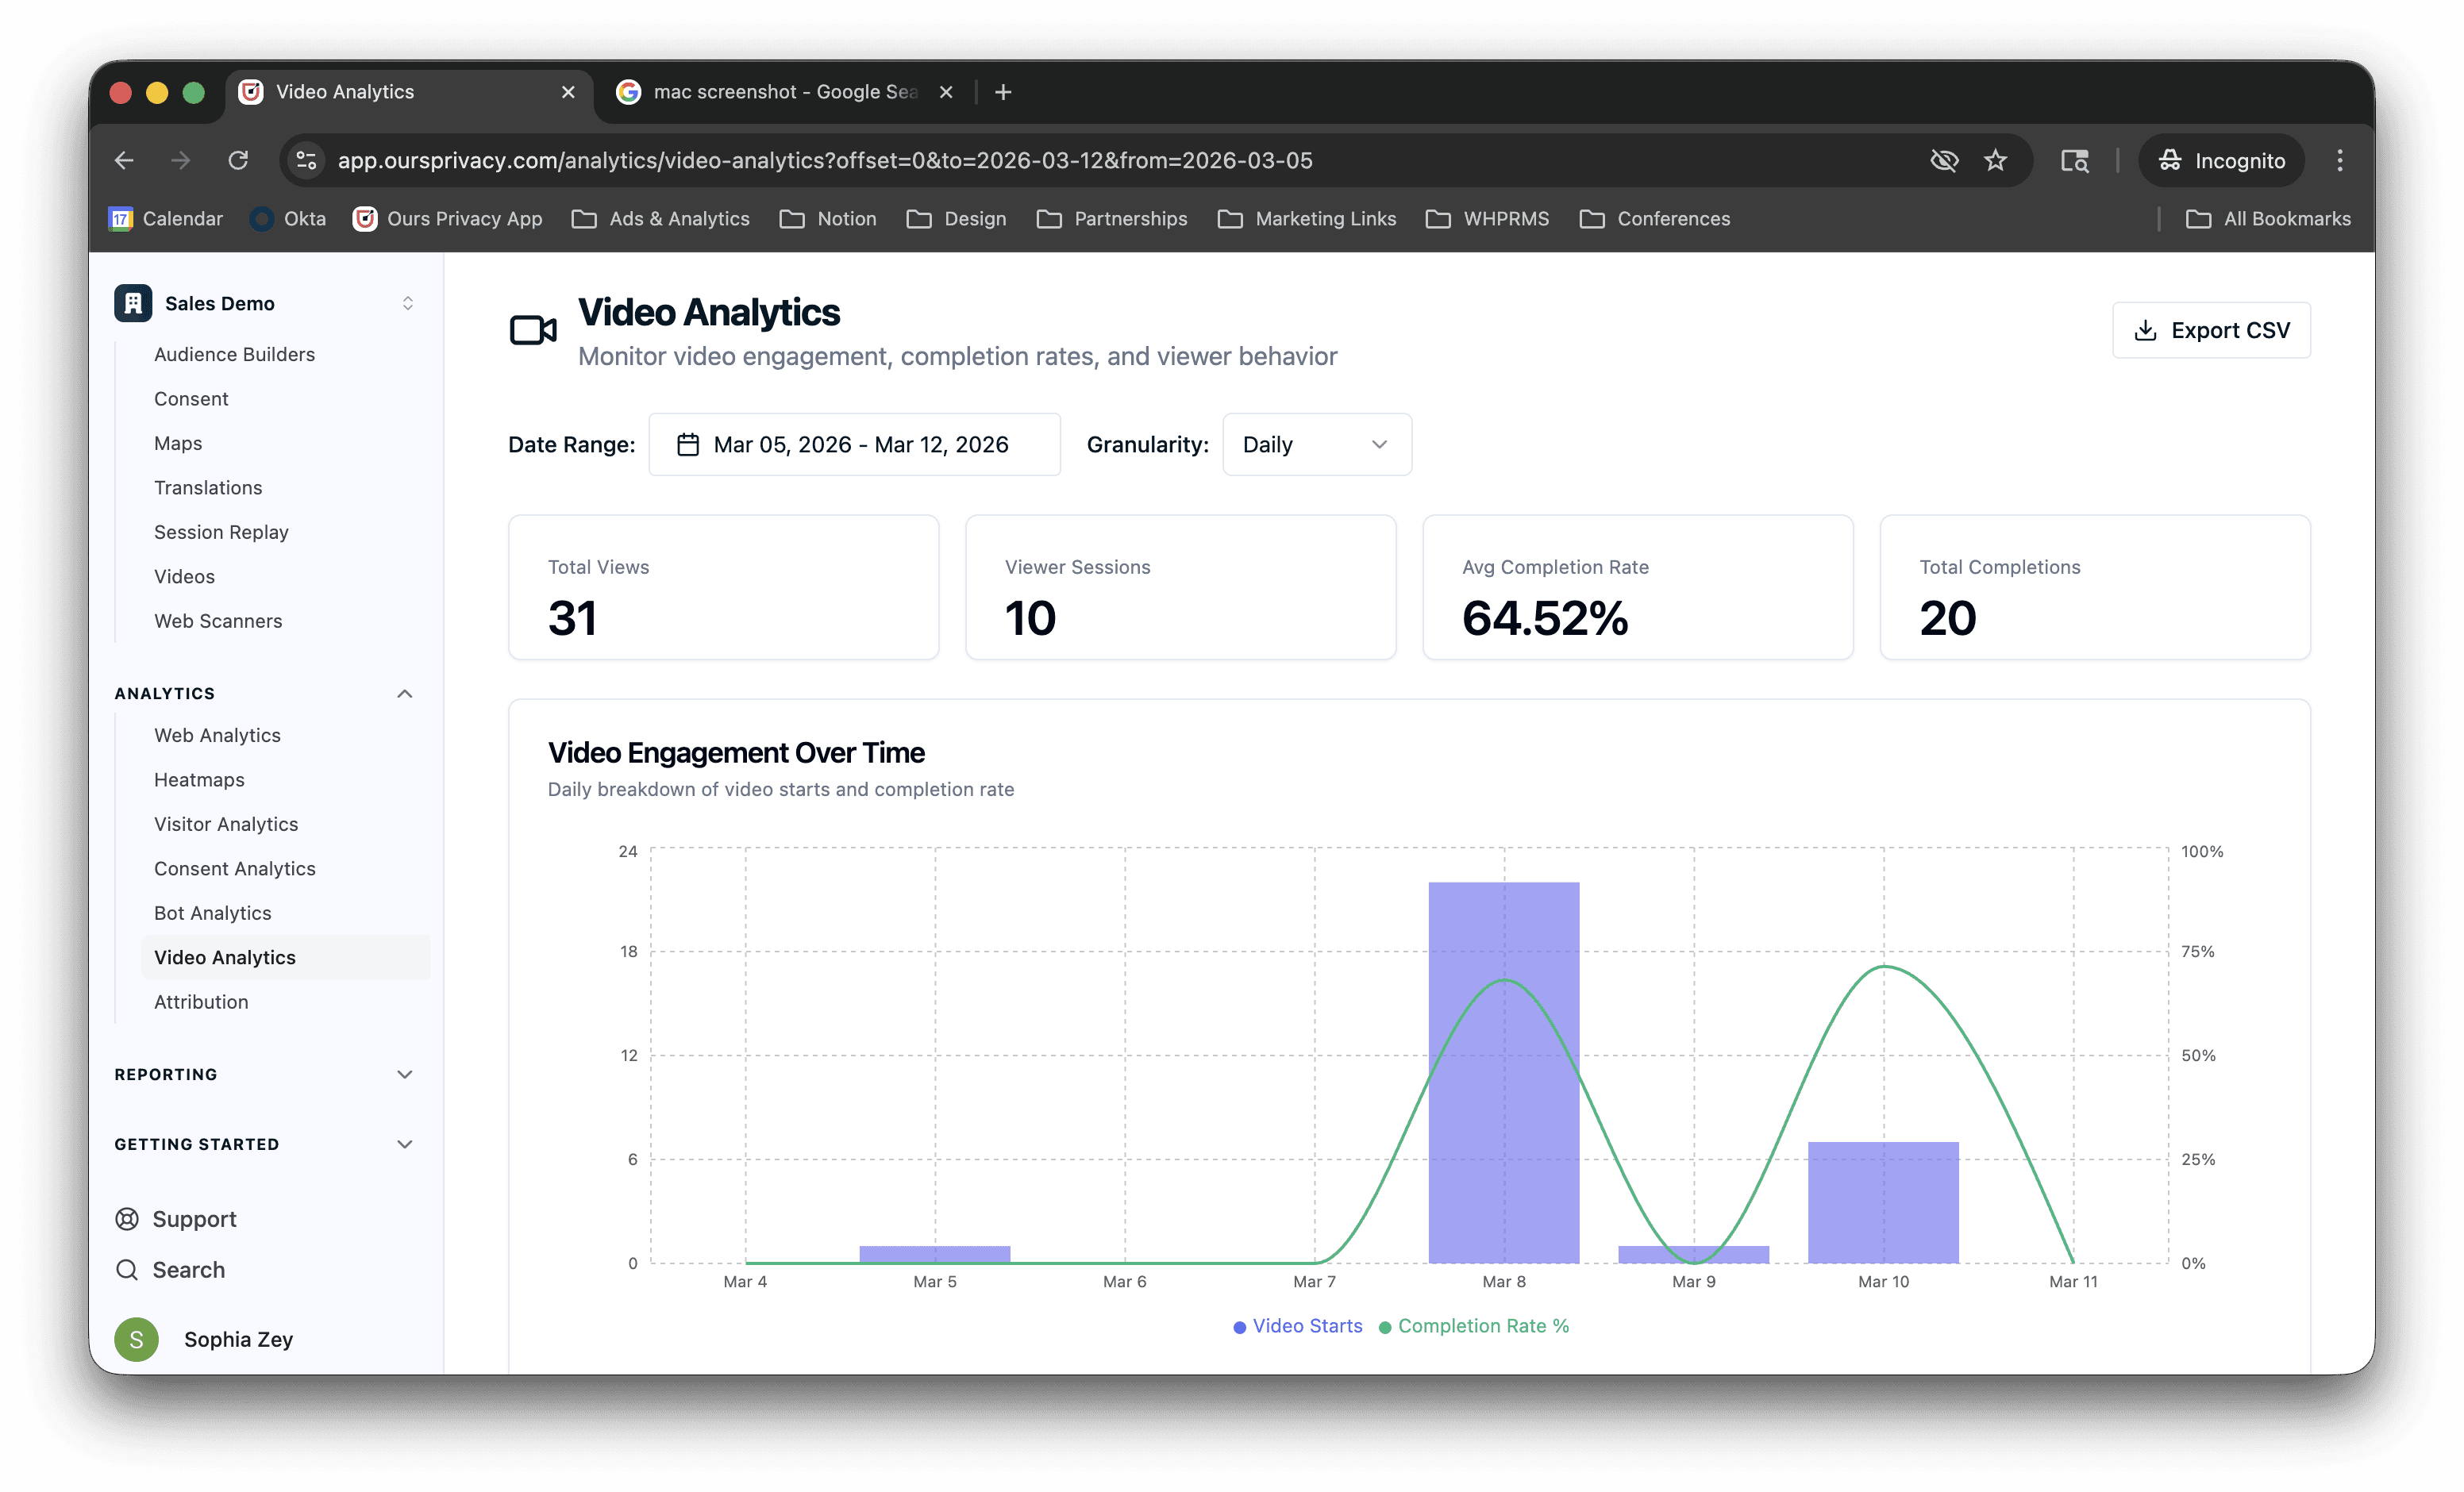Screen dimensions: 2464x1492
Task: Open Heatmaps in the sidebar
Action: tap(199, 780)
